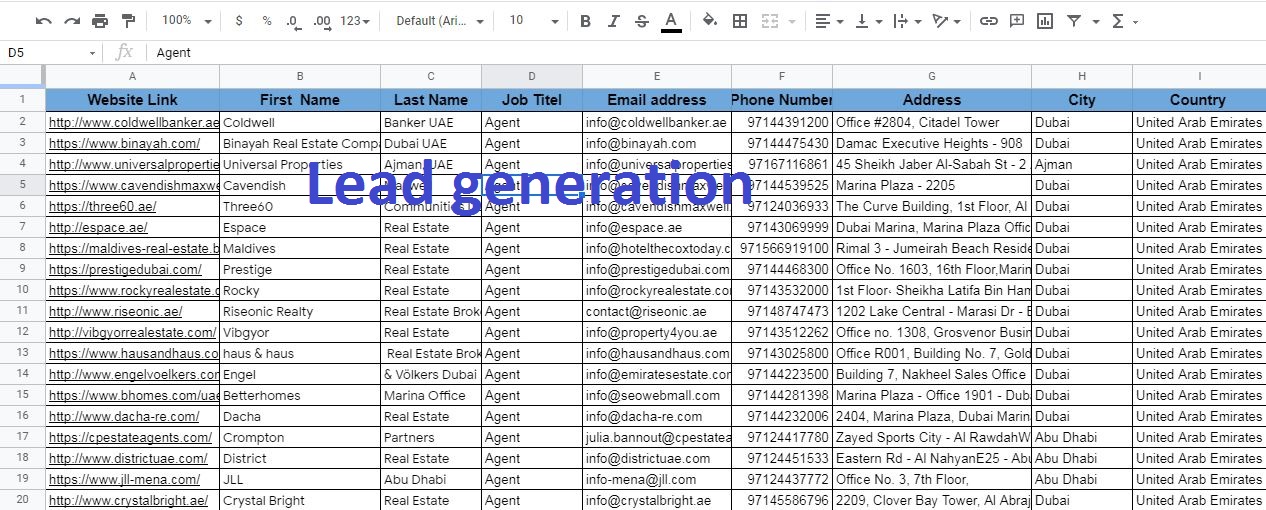
Task: Follow the https://espace.ae/ website link
Action: 98,227
